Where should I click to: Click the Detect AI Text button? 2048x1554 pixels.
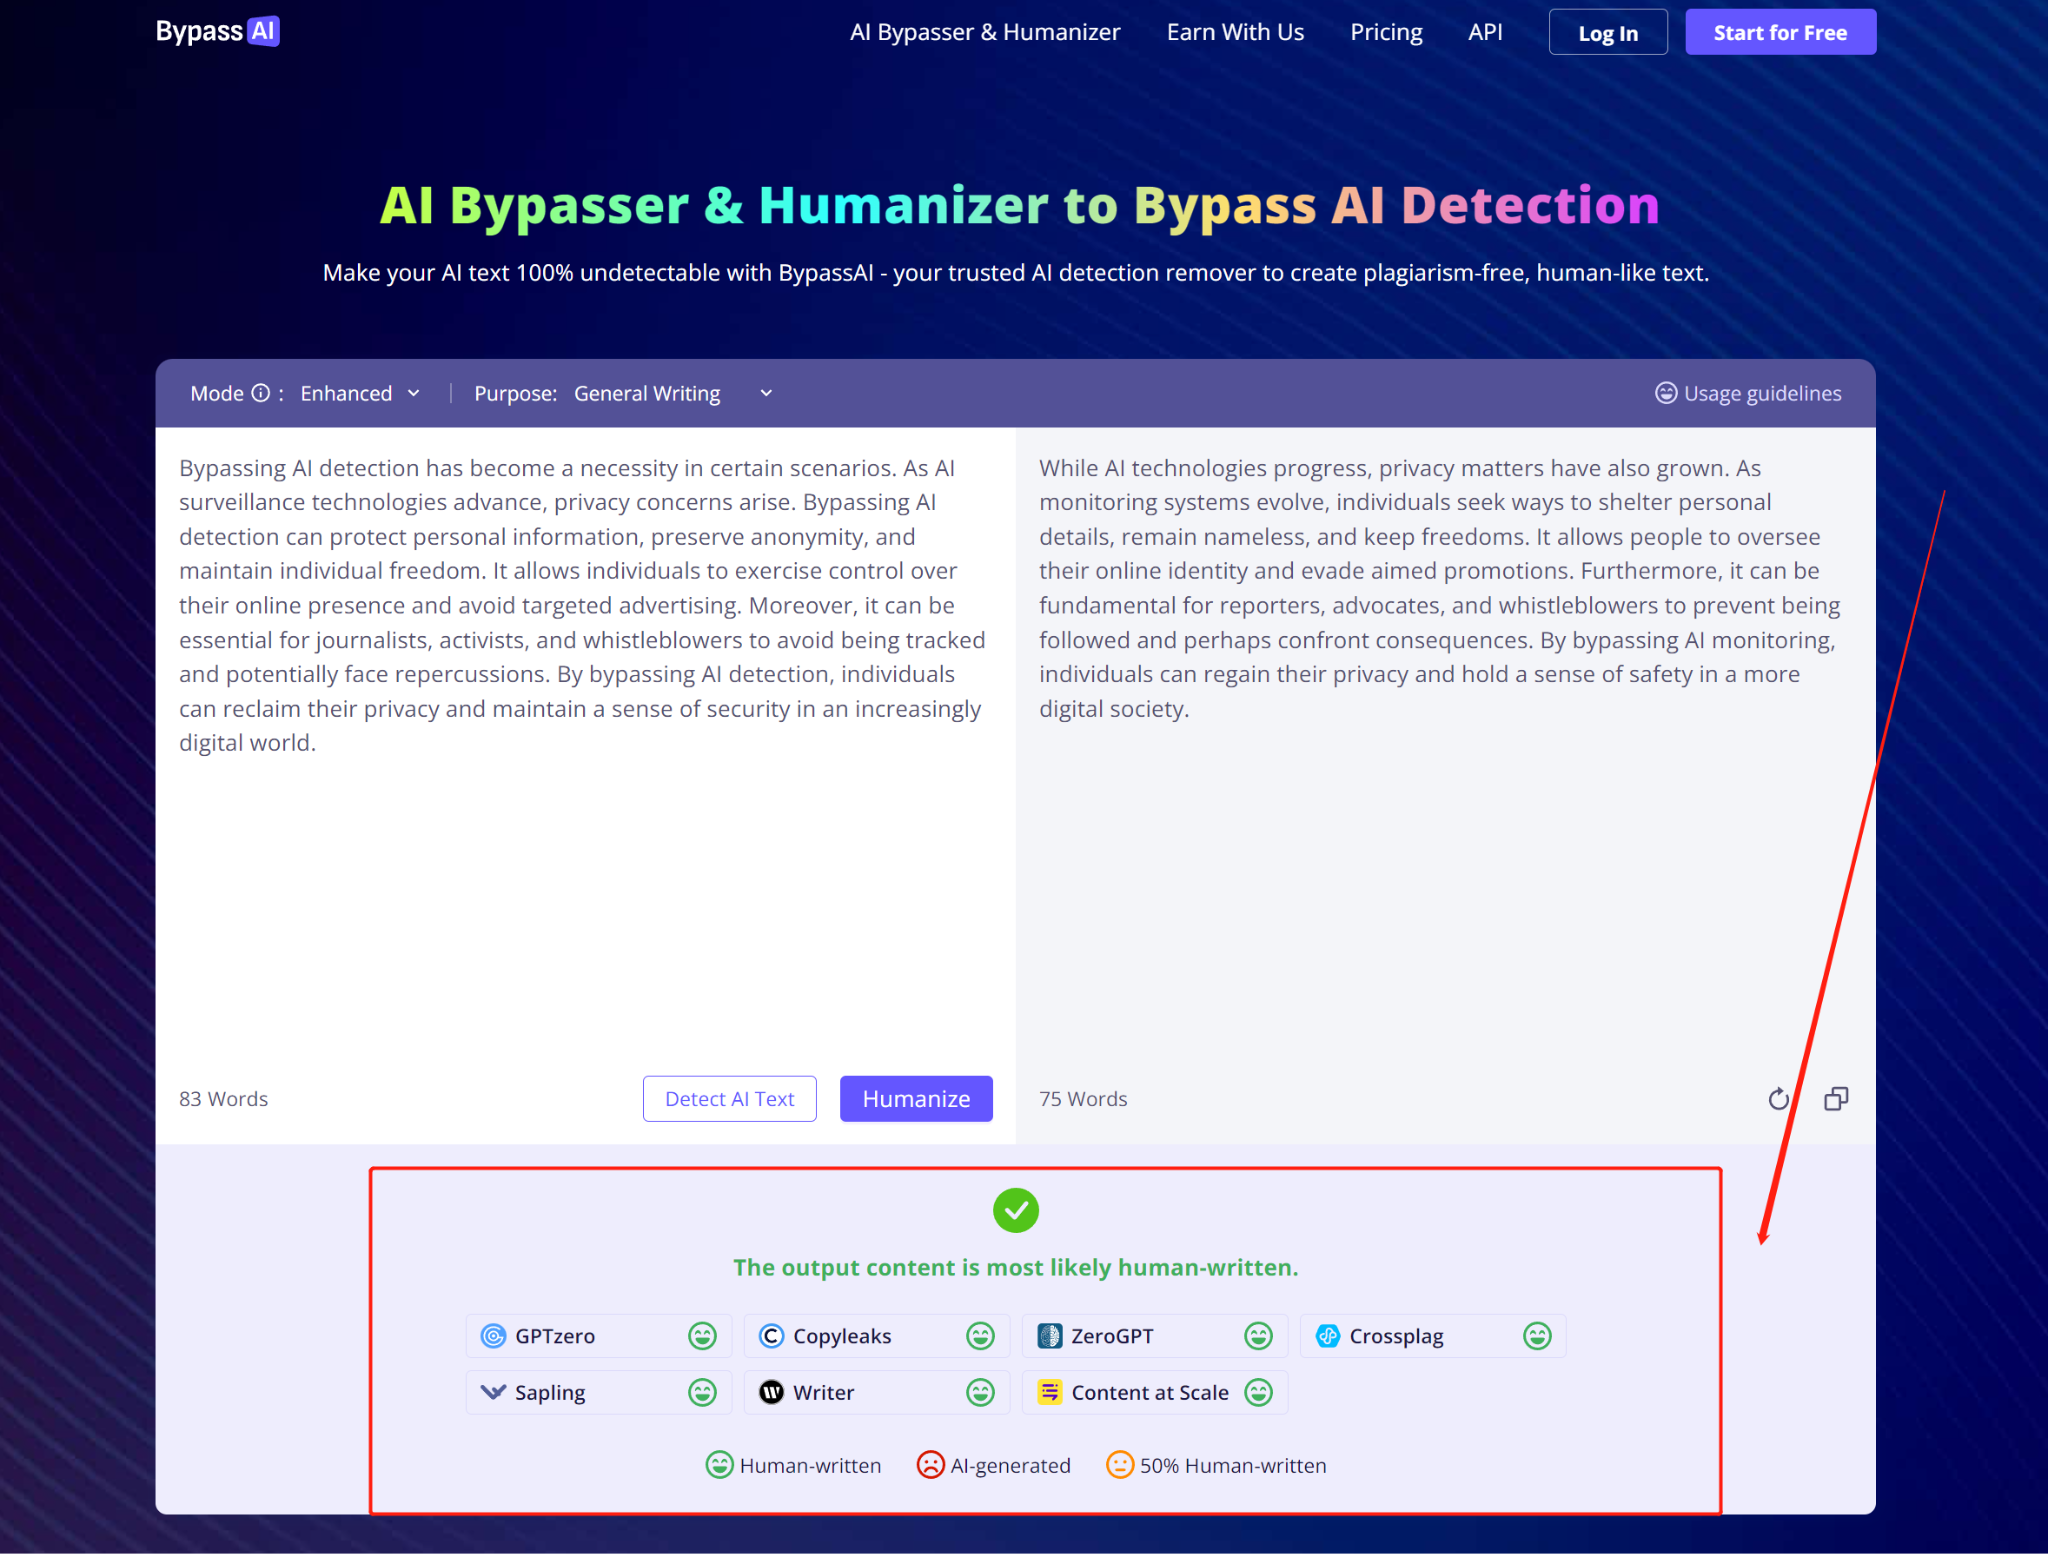[x=728, y=1099]
